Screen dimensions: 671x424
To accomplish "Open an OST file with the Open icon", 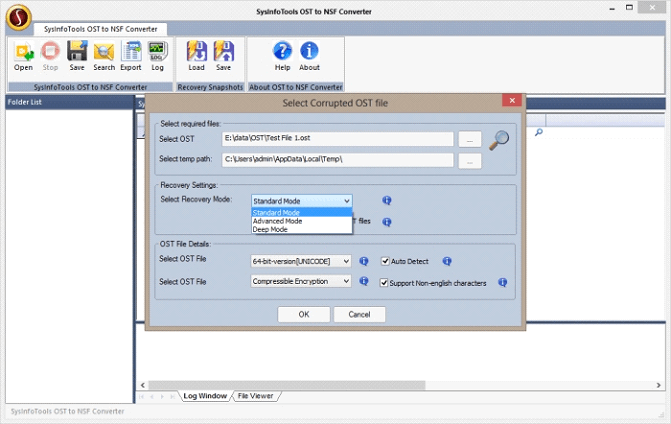I will 23,56.
